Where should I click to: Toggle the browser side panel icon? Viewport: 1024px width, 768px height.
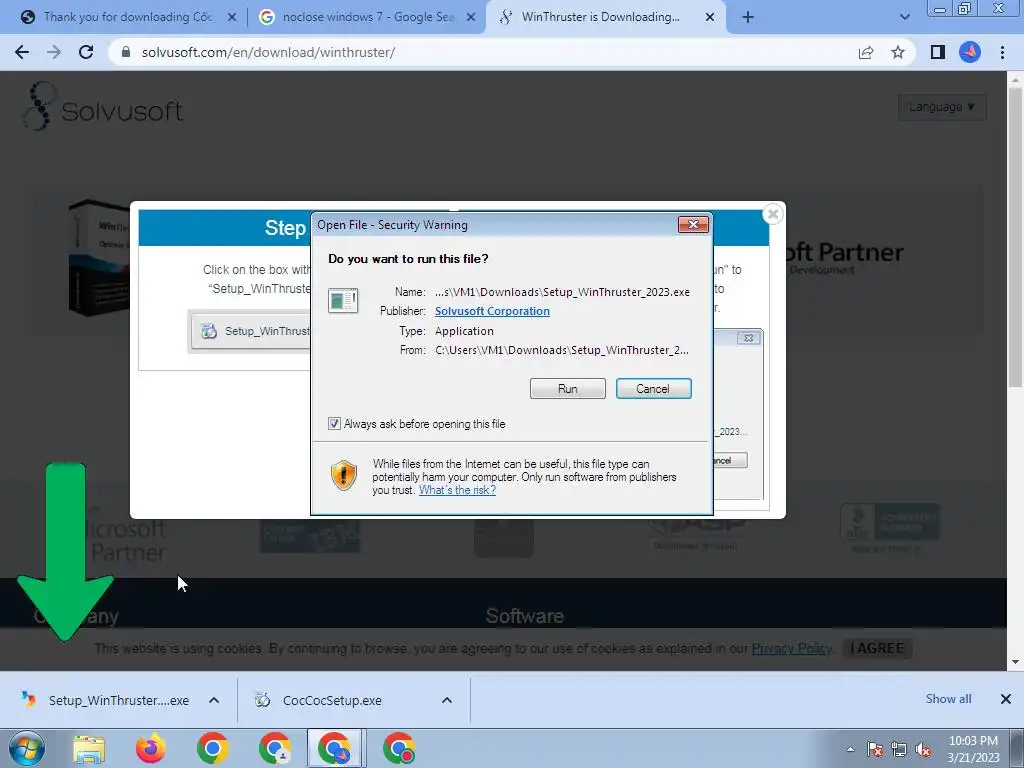point(938,52)
